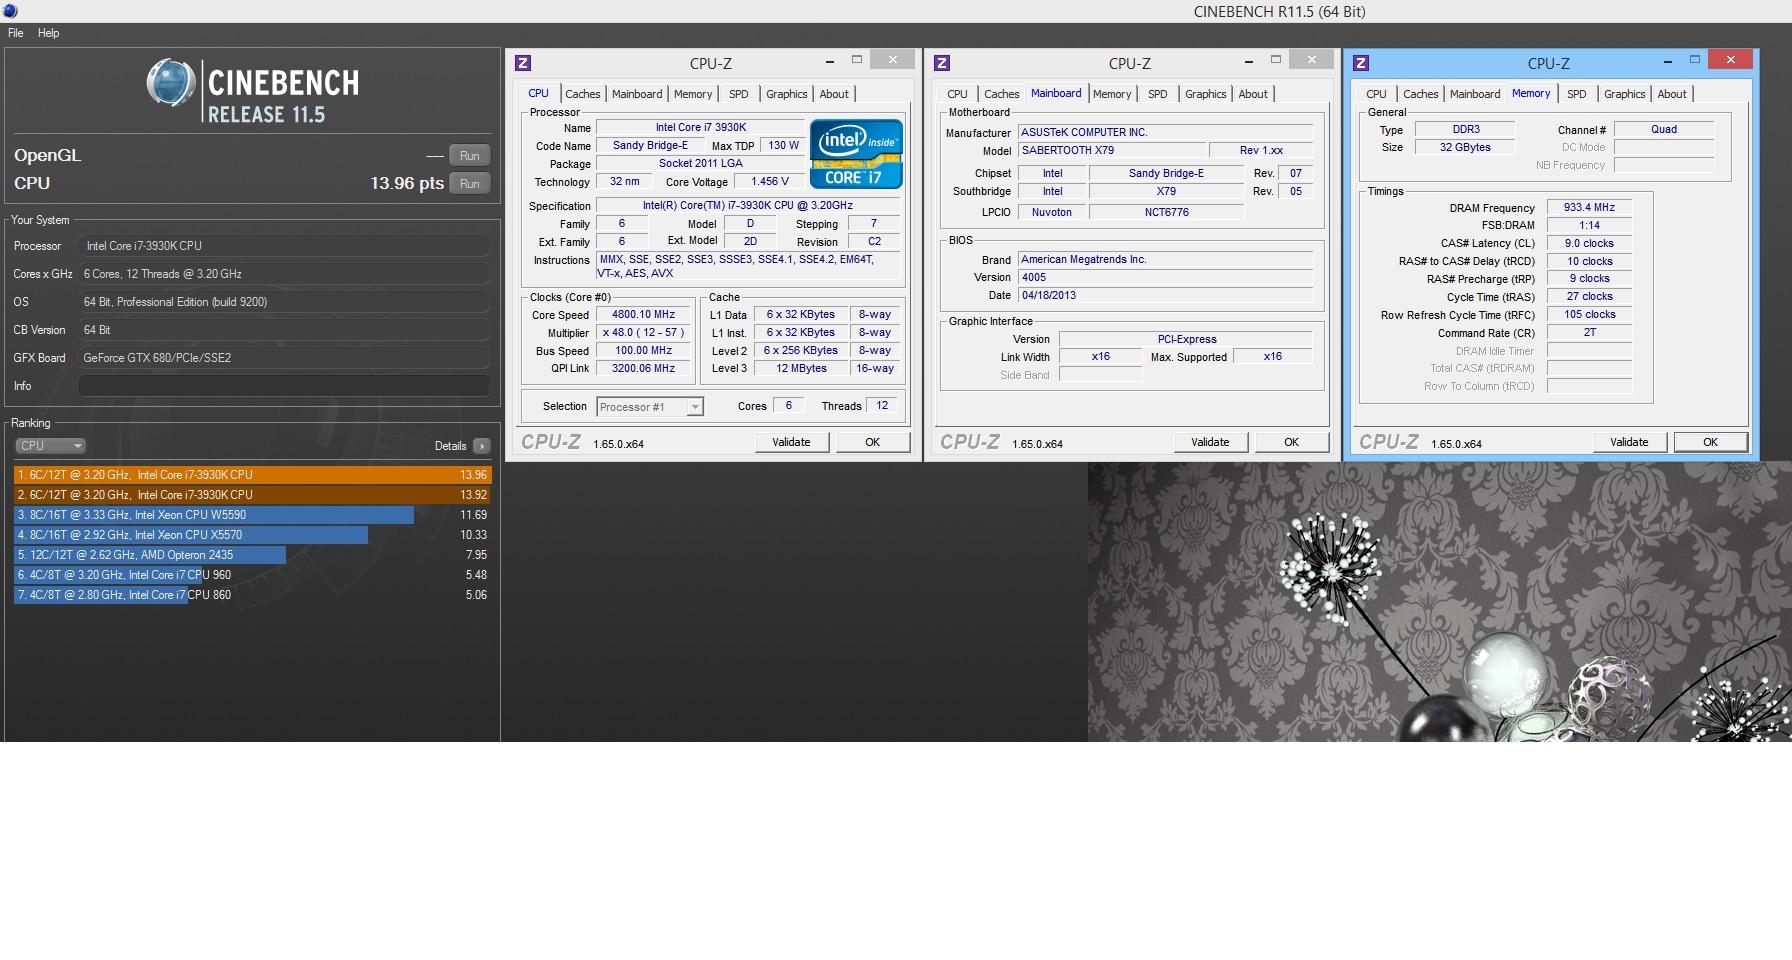Click the GeForce GTX 680 GFX Board field
Viewport: 1792px width, 960px height.
[284, 358]
